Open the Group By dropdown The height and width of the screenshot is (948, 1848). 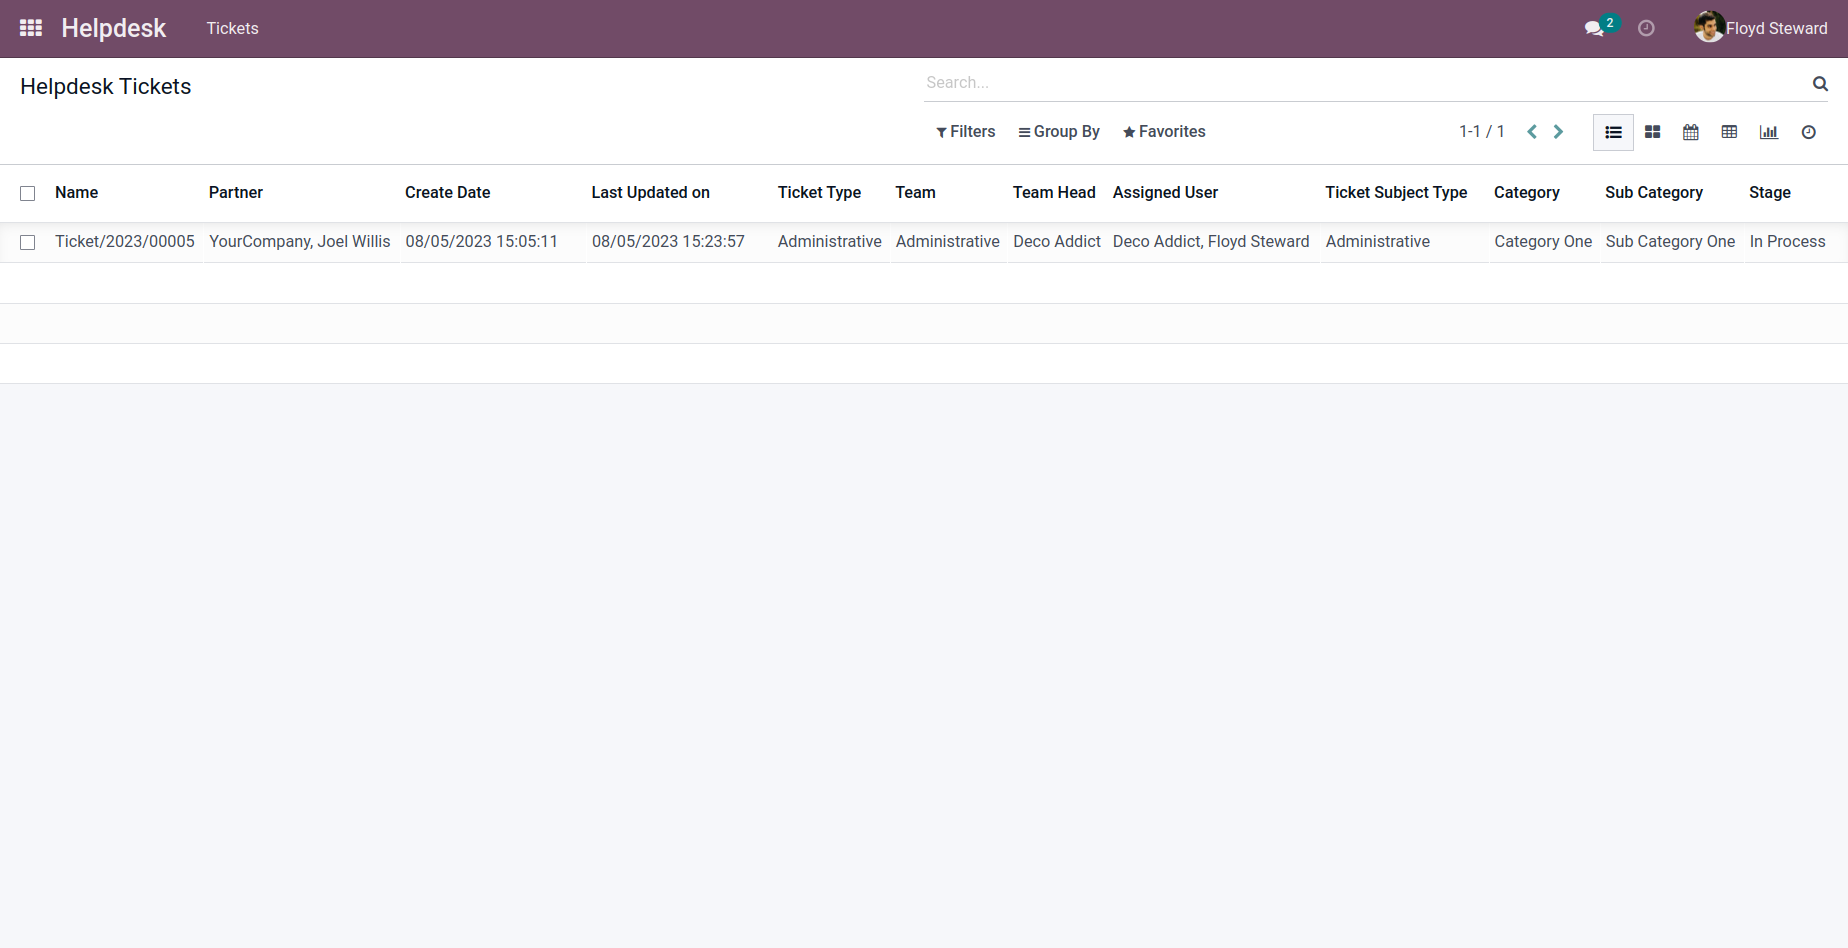pyautogui.click(x=1059, y=132)
